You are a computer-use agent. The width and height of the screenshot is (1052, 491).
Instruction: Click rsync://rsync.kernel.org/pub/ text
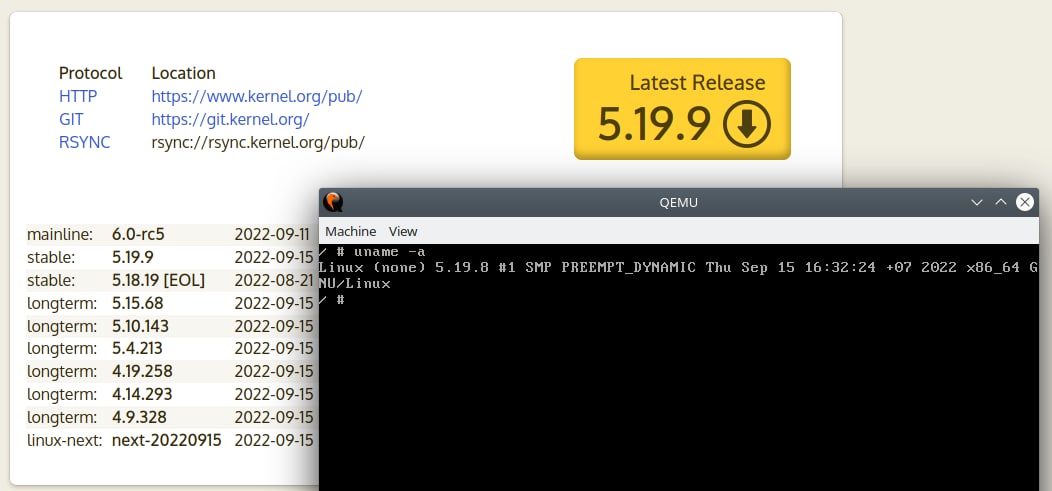258,142
